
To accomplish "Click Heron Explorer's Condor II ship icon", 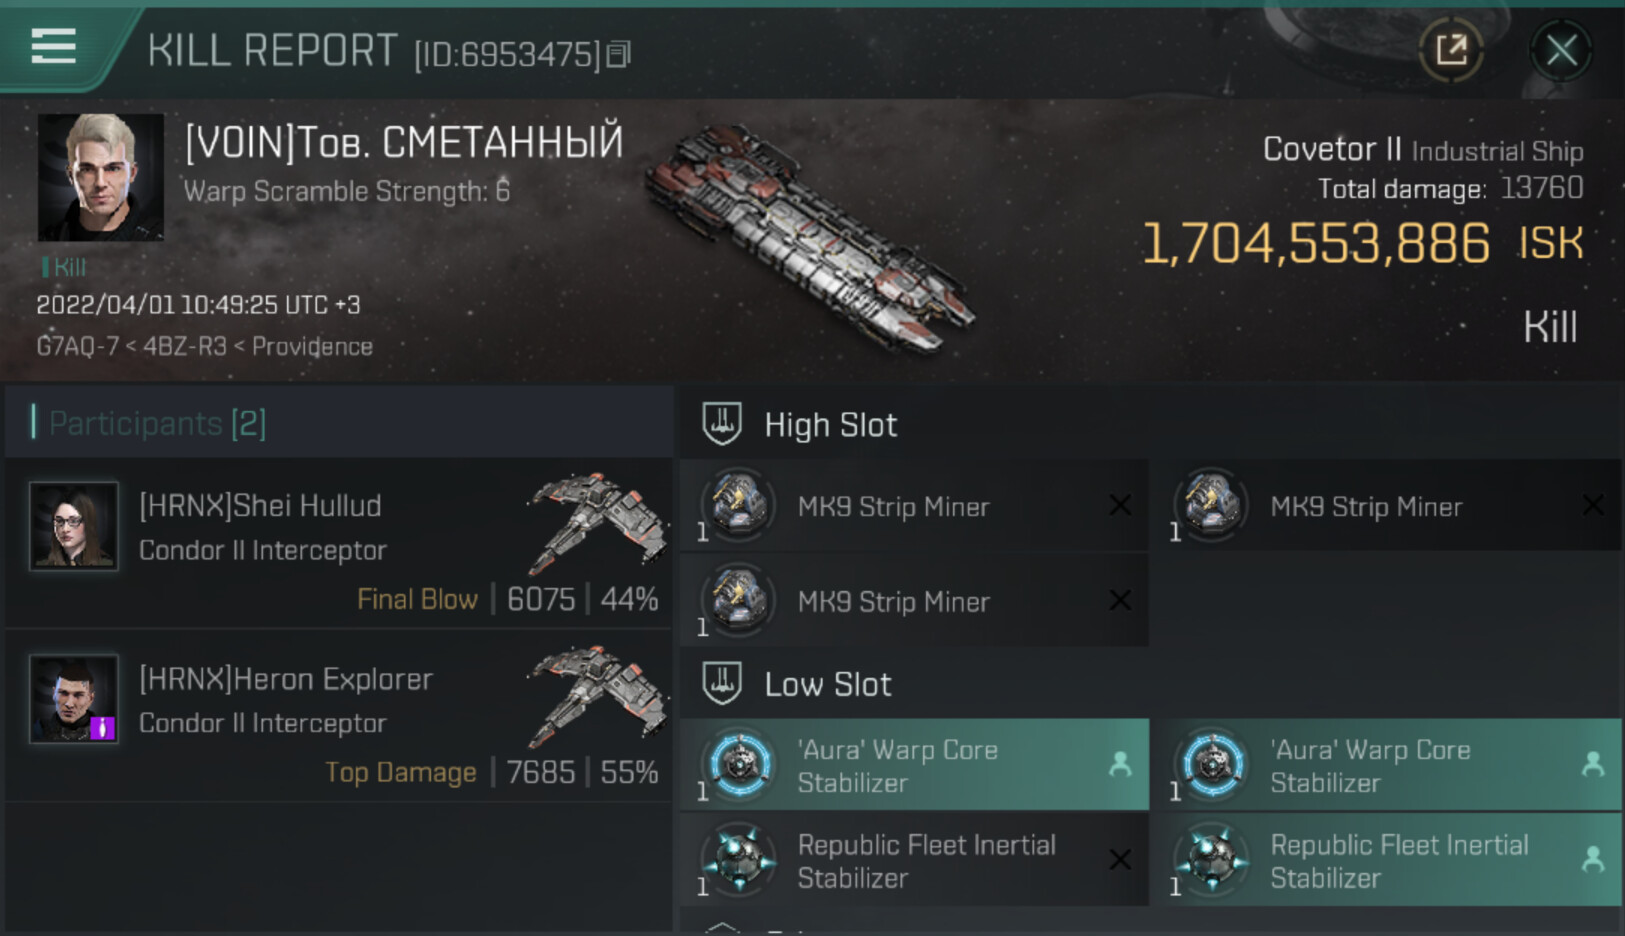I will point(596,693).
